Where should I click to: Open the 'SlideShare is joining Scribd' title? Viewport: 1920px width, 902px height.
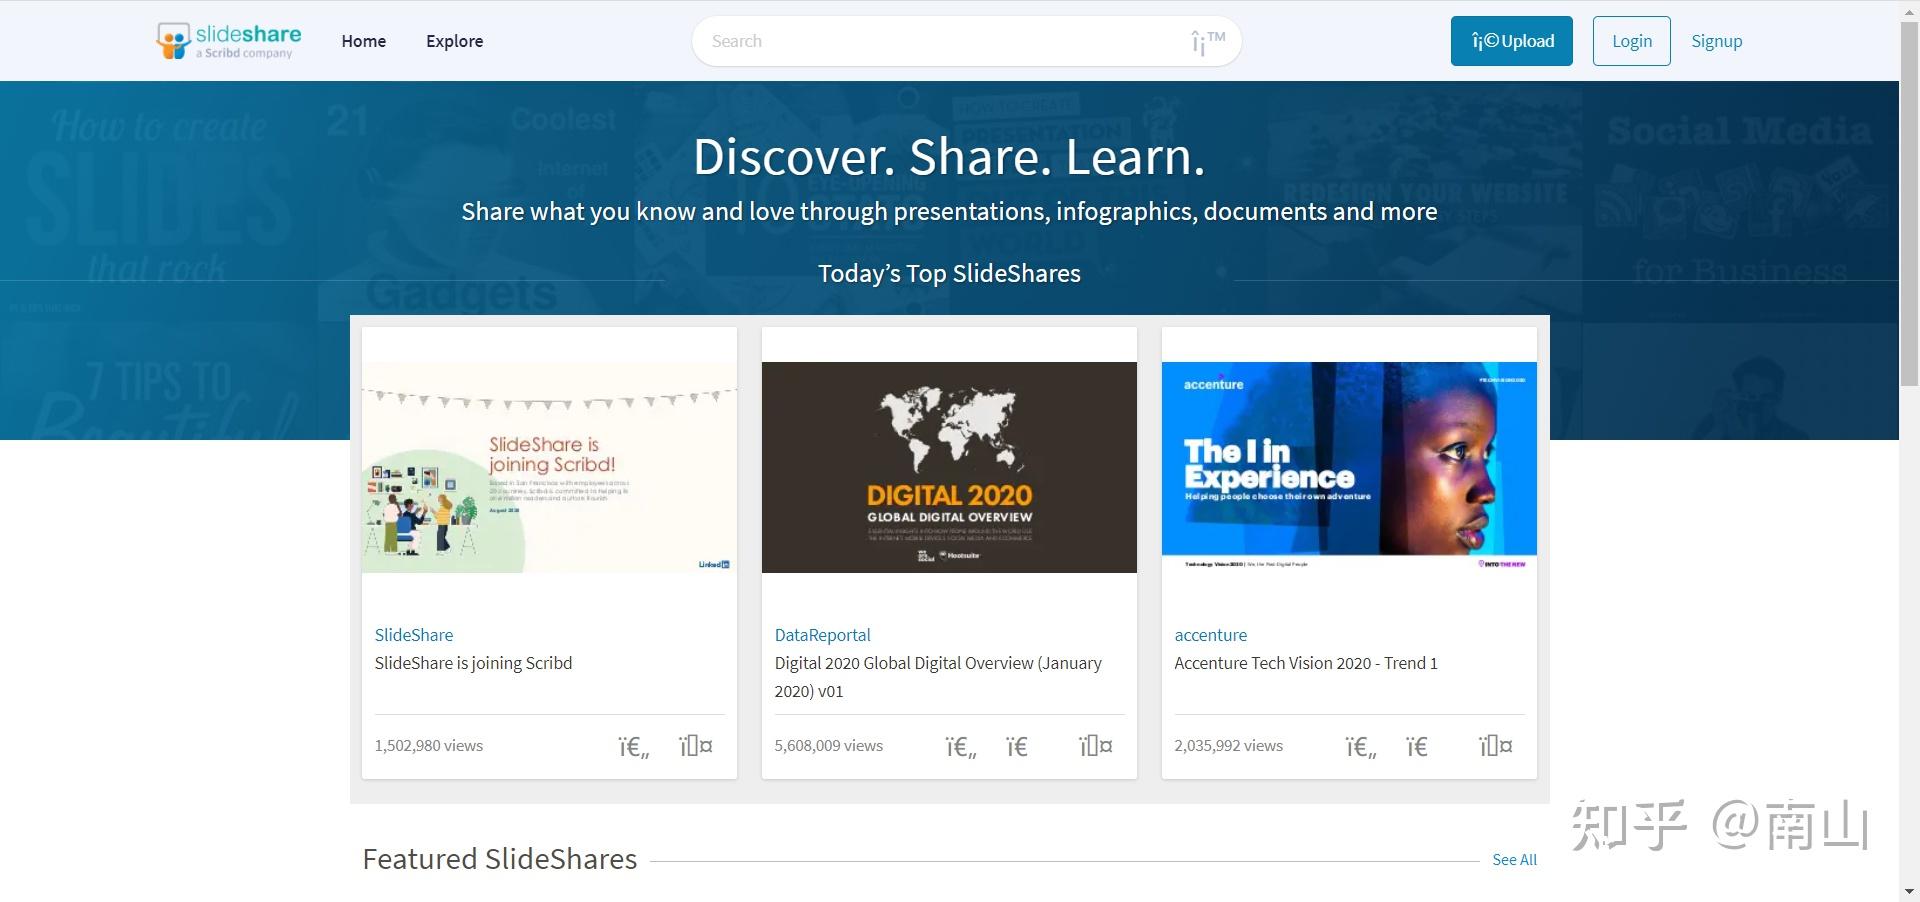click(x=474, y=663)
